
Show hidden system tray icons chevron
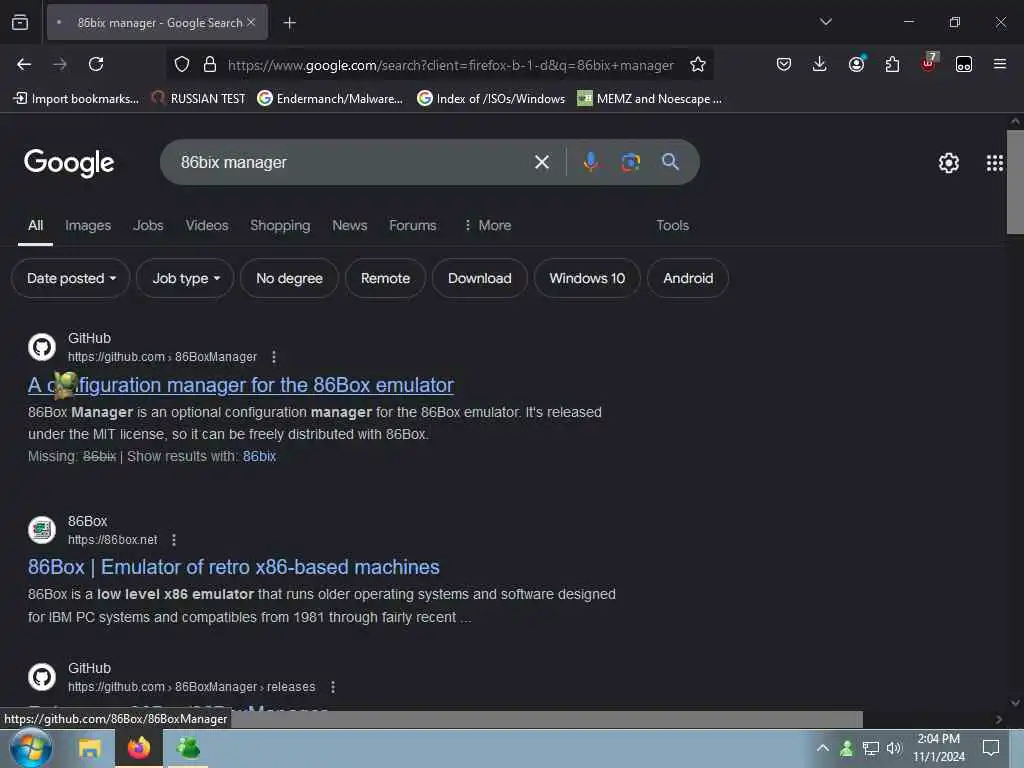[x=822, y=748]
